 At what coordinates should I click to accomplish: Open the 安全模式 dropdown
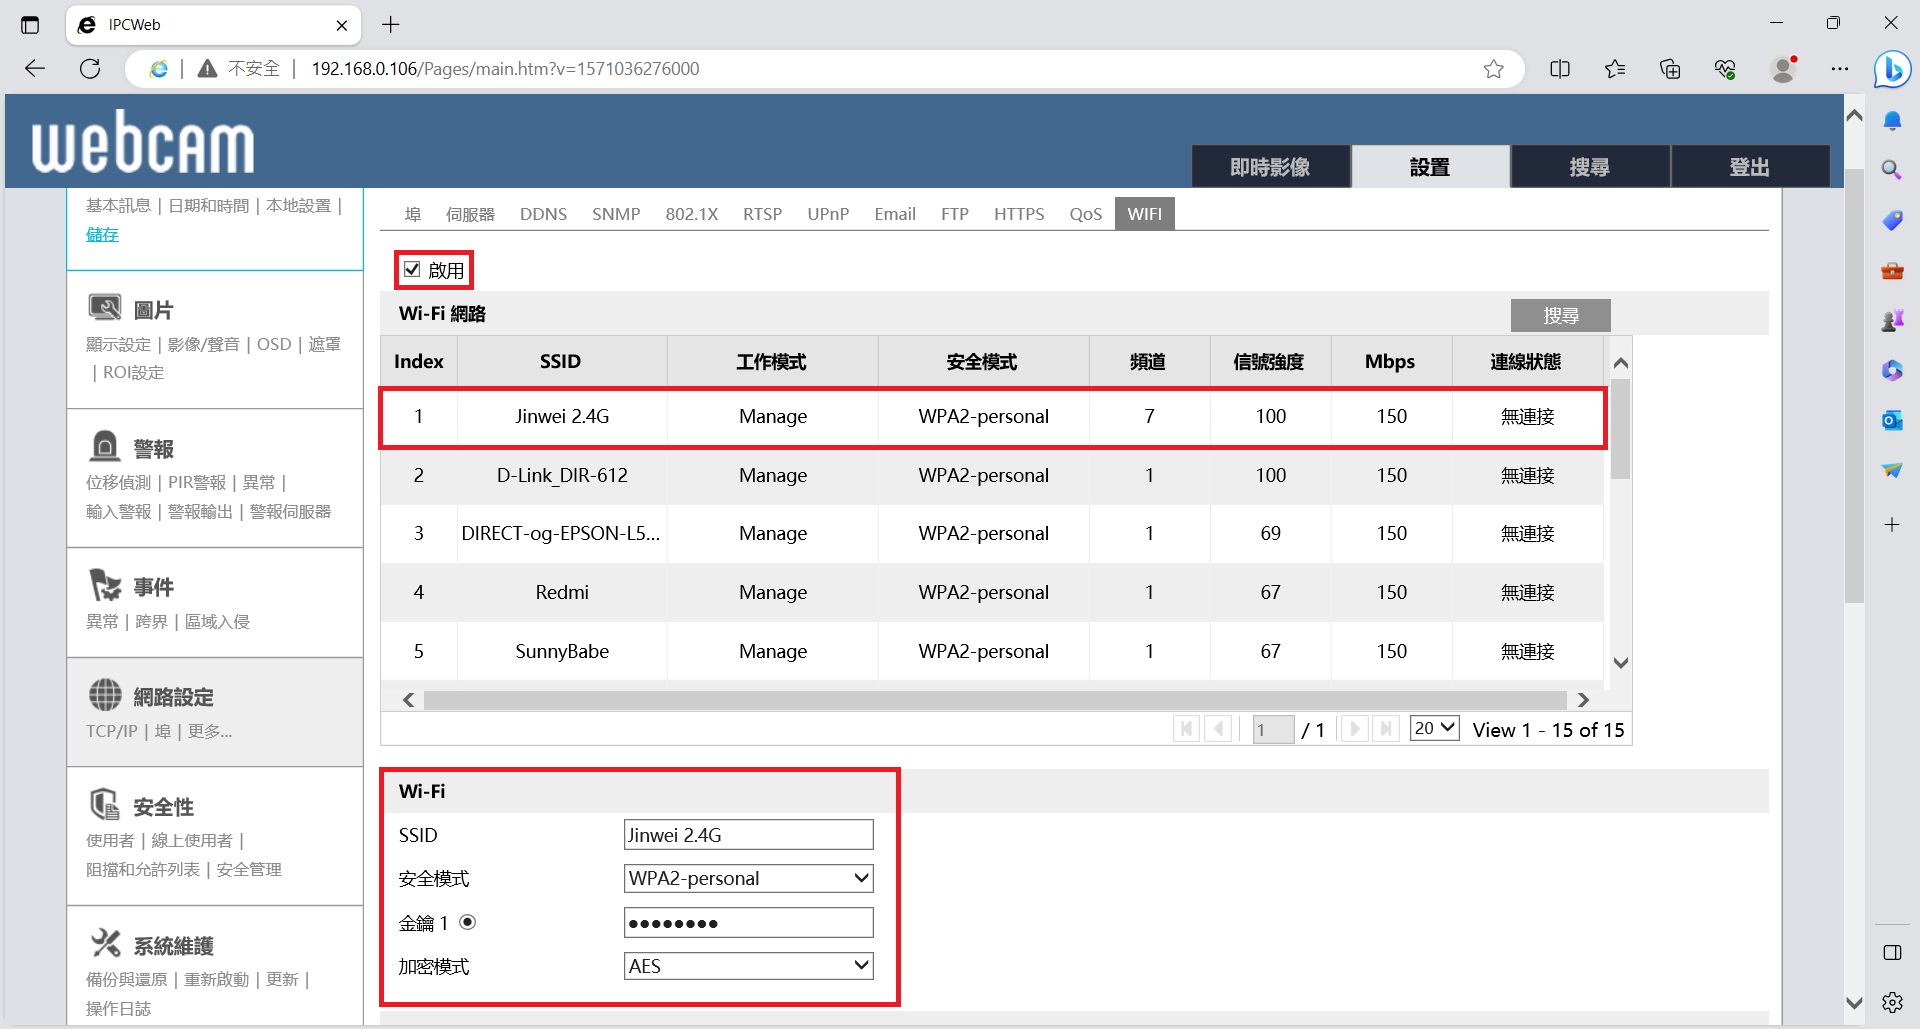coord(748,878)
